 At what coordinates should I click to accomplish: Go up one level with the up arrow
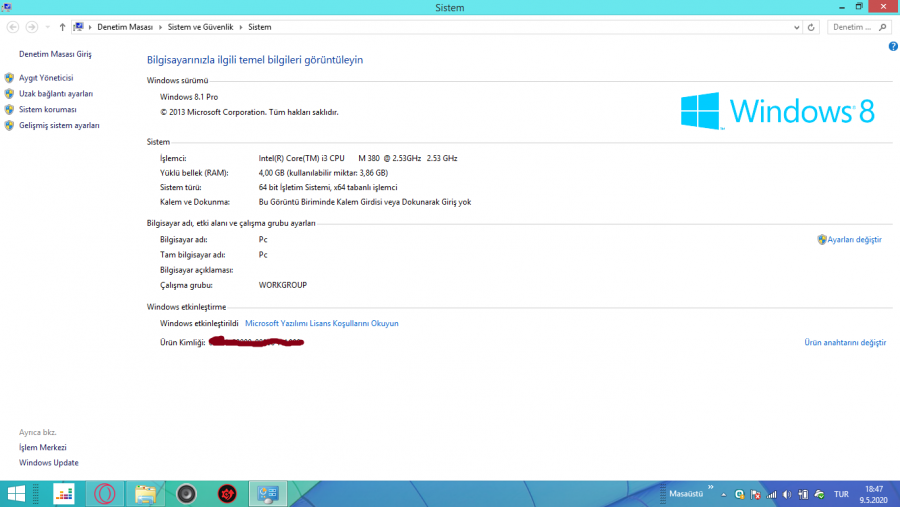(x=62, y=27)
